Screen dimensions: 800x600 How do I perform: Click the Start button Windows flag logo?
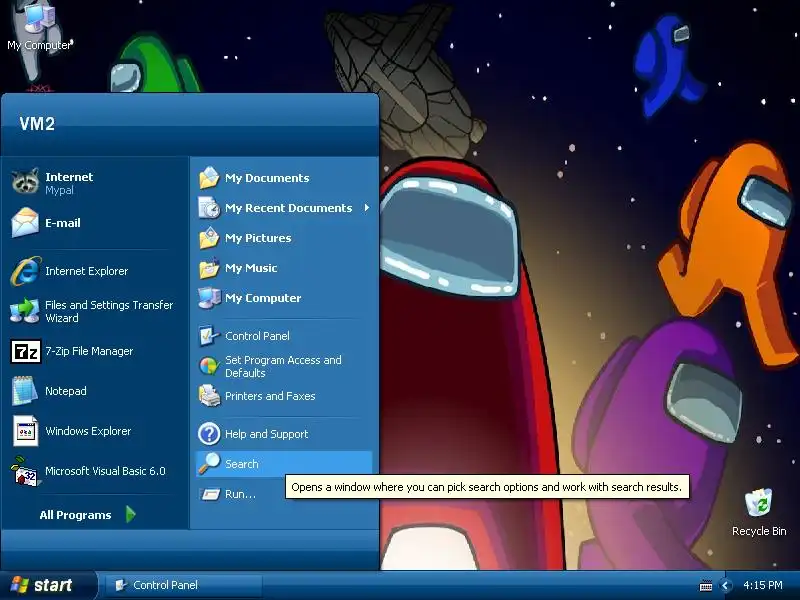(19, 585)
